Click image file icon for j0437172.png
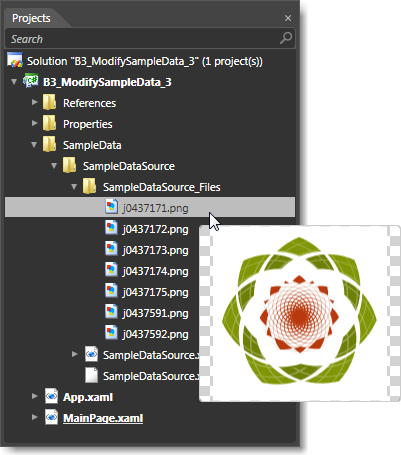This screenshot has height=455, width=401. pos(111,228)
